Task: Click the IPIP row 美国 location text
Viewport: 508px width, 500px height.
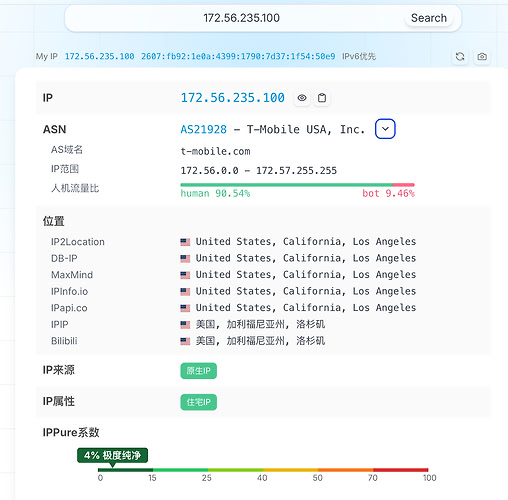Action: tap(260, 324)
